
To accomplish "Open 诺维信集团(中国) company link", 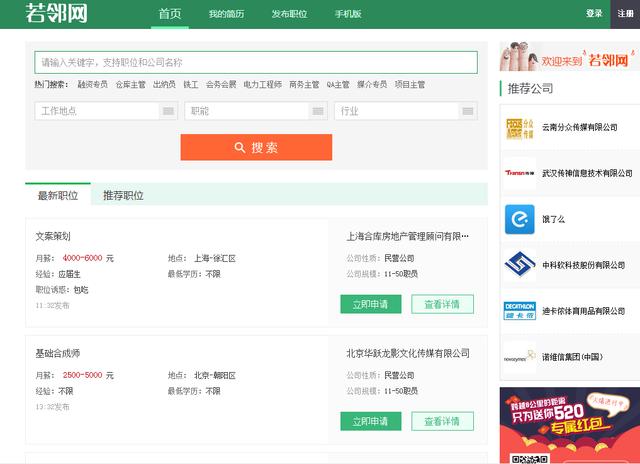I will [x=572, y=357].
